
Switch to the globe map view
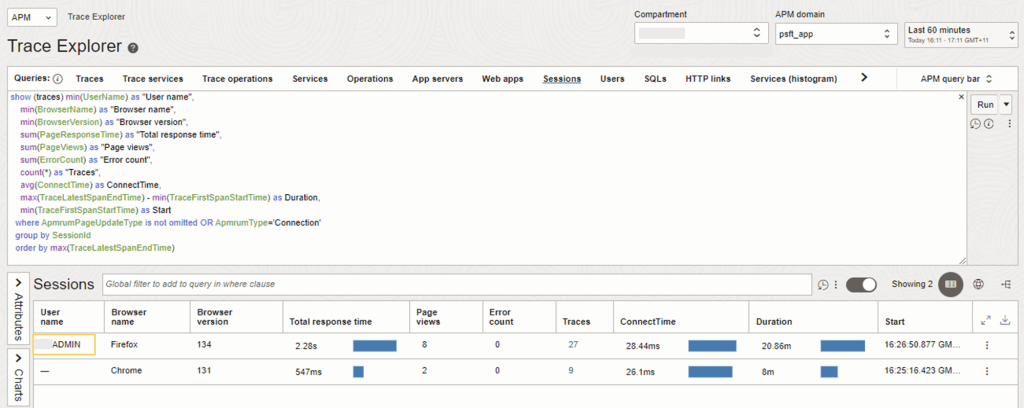click(979, 284)
